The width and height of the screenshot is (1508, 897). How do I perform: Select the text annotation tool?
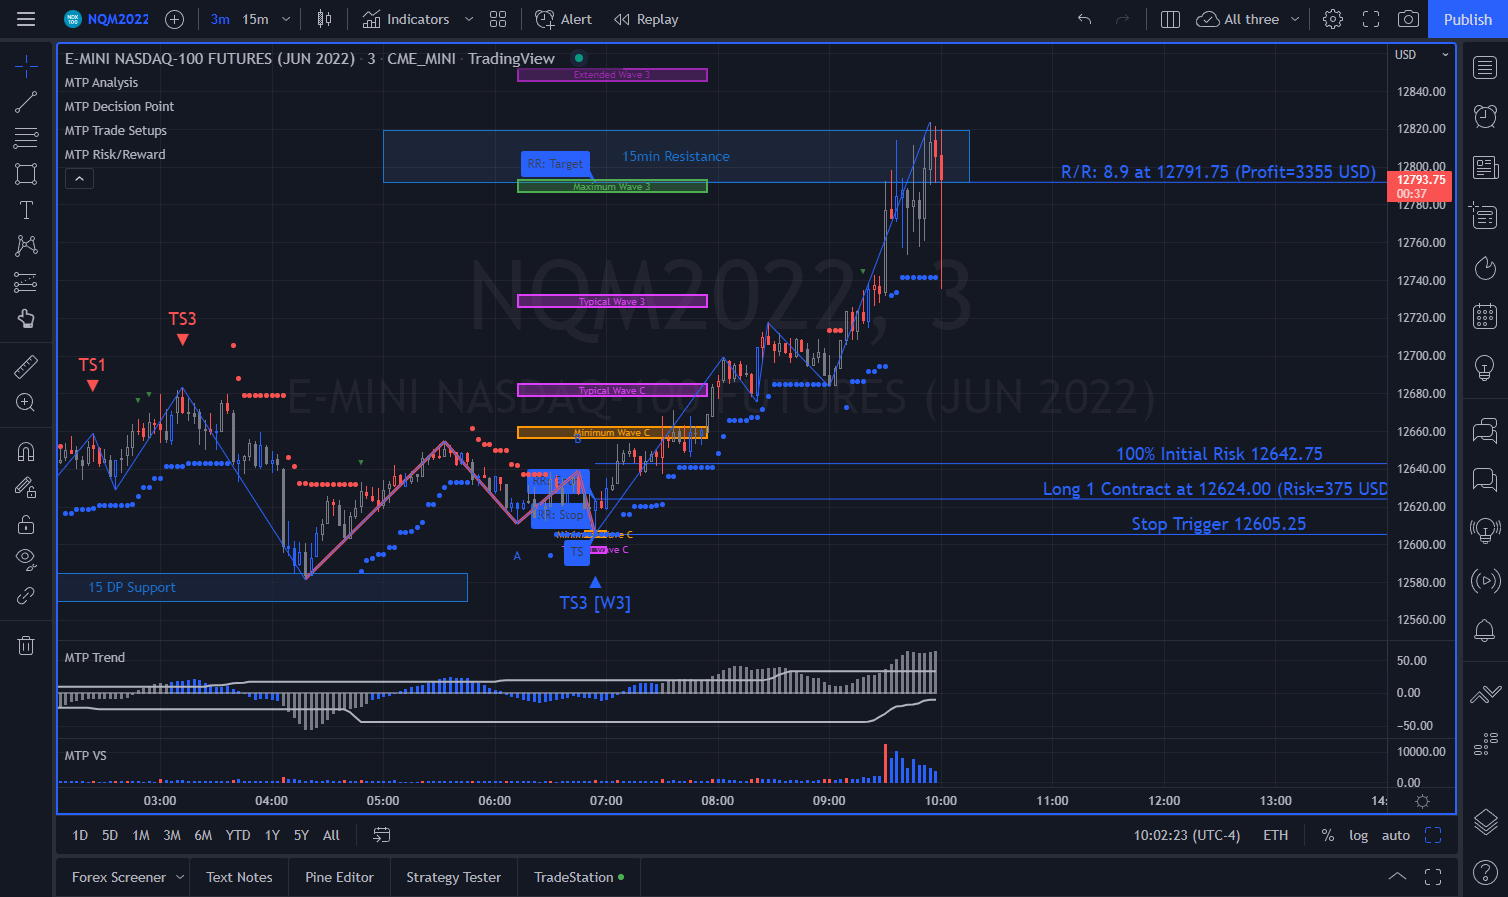pyautogui.click(x=26, y=210)
